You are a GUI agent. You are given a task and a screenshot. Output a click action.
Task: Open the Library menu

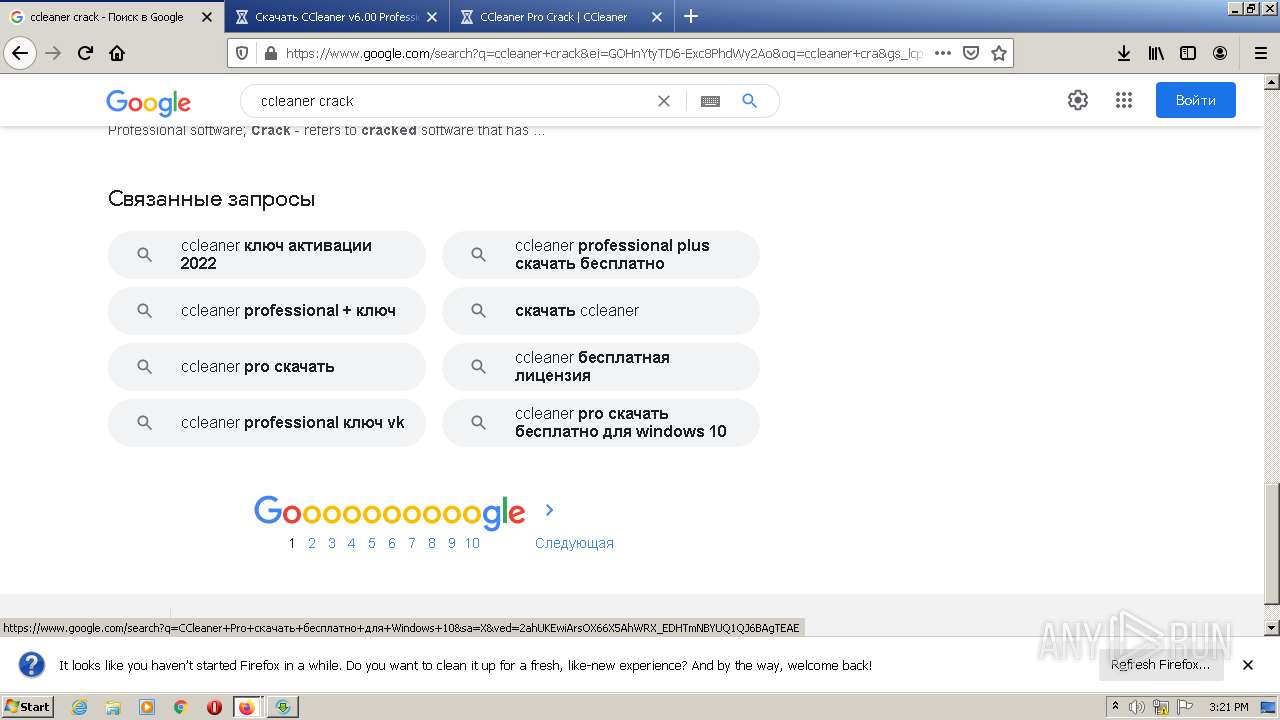point(1156,53)
